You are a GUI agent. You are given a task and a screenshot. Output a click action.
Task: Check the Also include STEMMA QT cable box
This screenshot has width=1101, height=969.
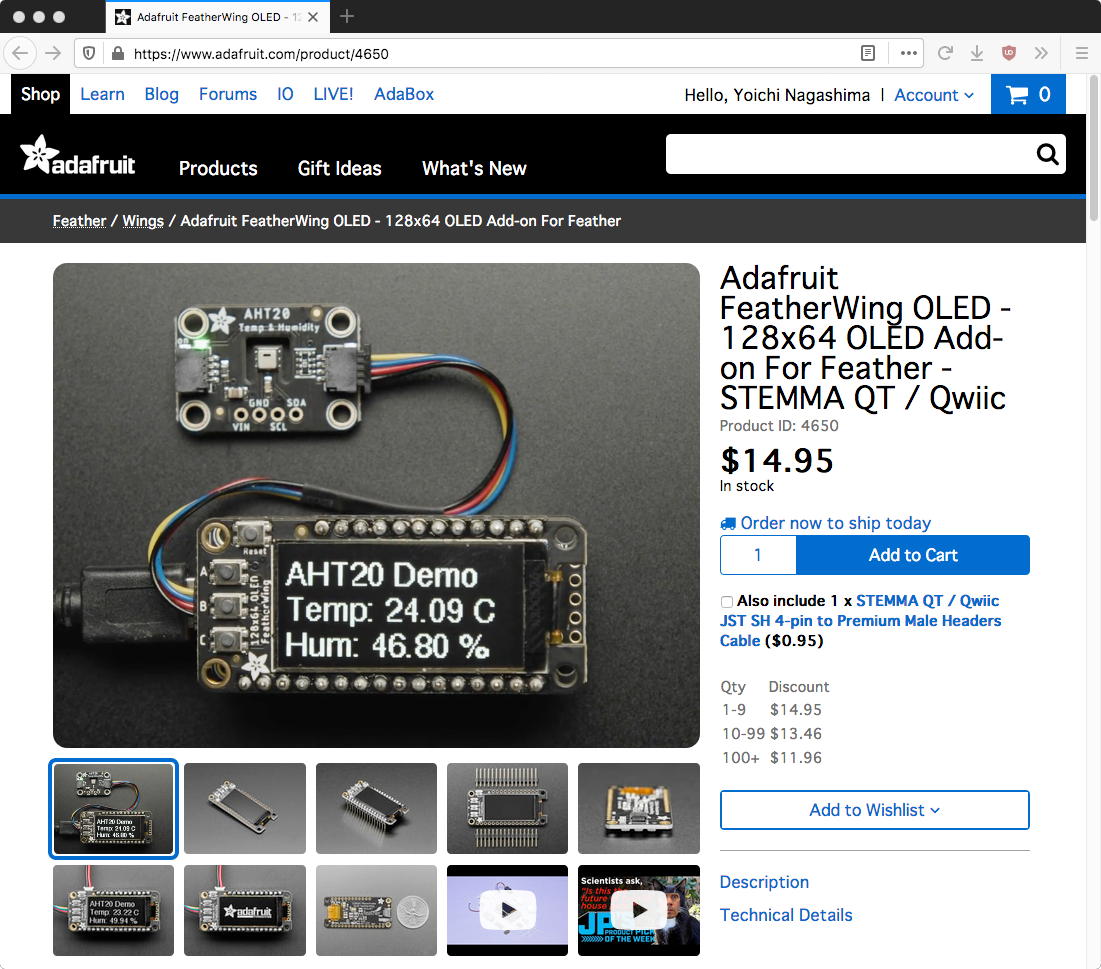pos(727,602)
